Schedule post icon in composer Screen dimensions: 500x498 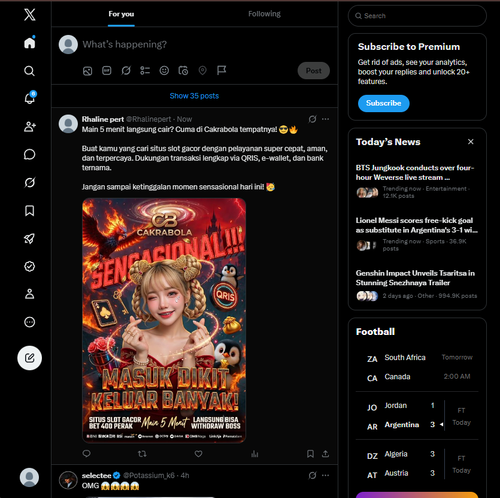click(183, 71)
